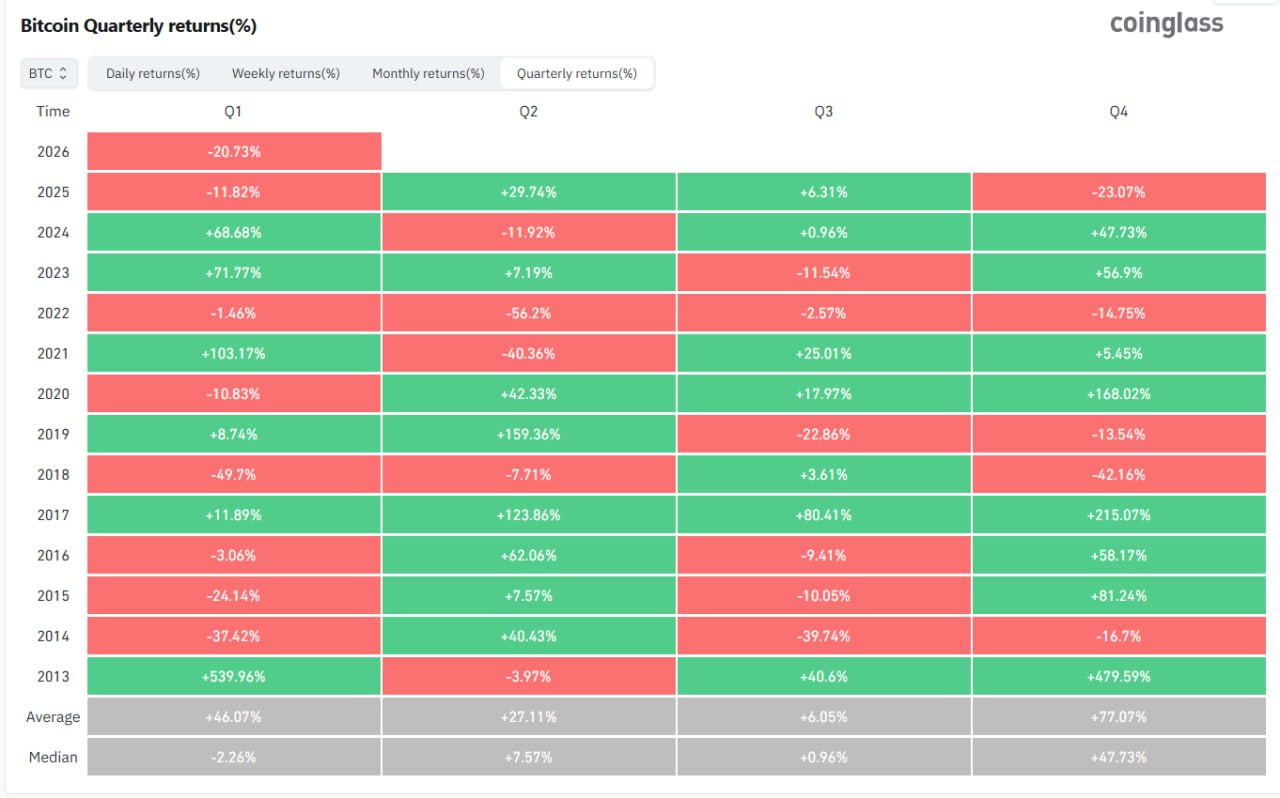Open the BTC coin selector dropdown
Image resolution: width=1280 pixels, height=798 pixels.
(48, 73)
